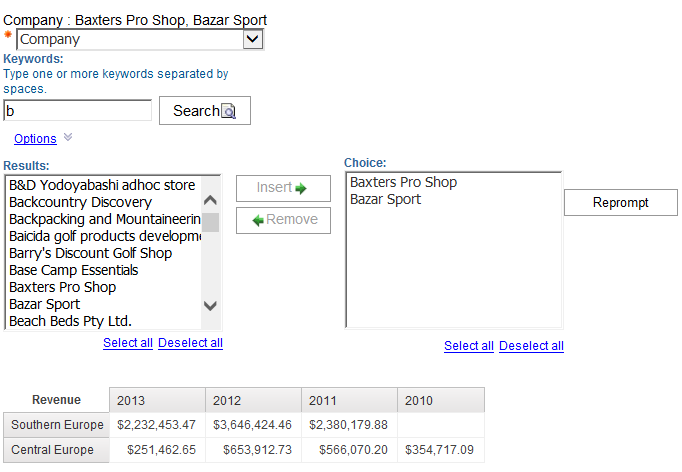Image resolution: width=682 pixels, height=472 pixels.
Task: Select Baicida golf products development result
Action: pyautogui.click(x=104, y=236)
